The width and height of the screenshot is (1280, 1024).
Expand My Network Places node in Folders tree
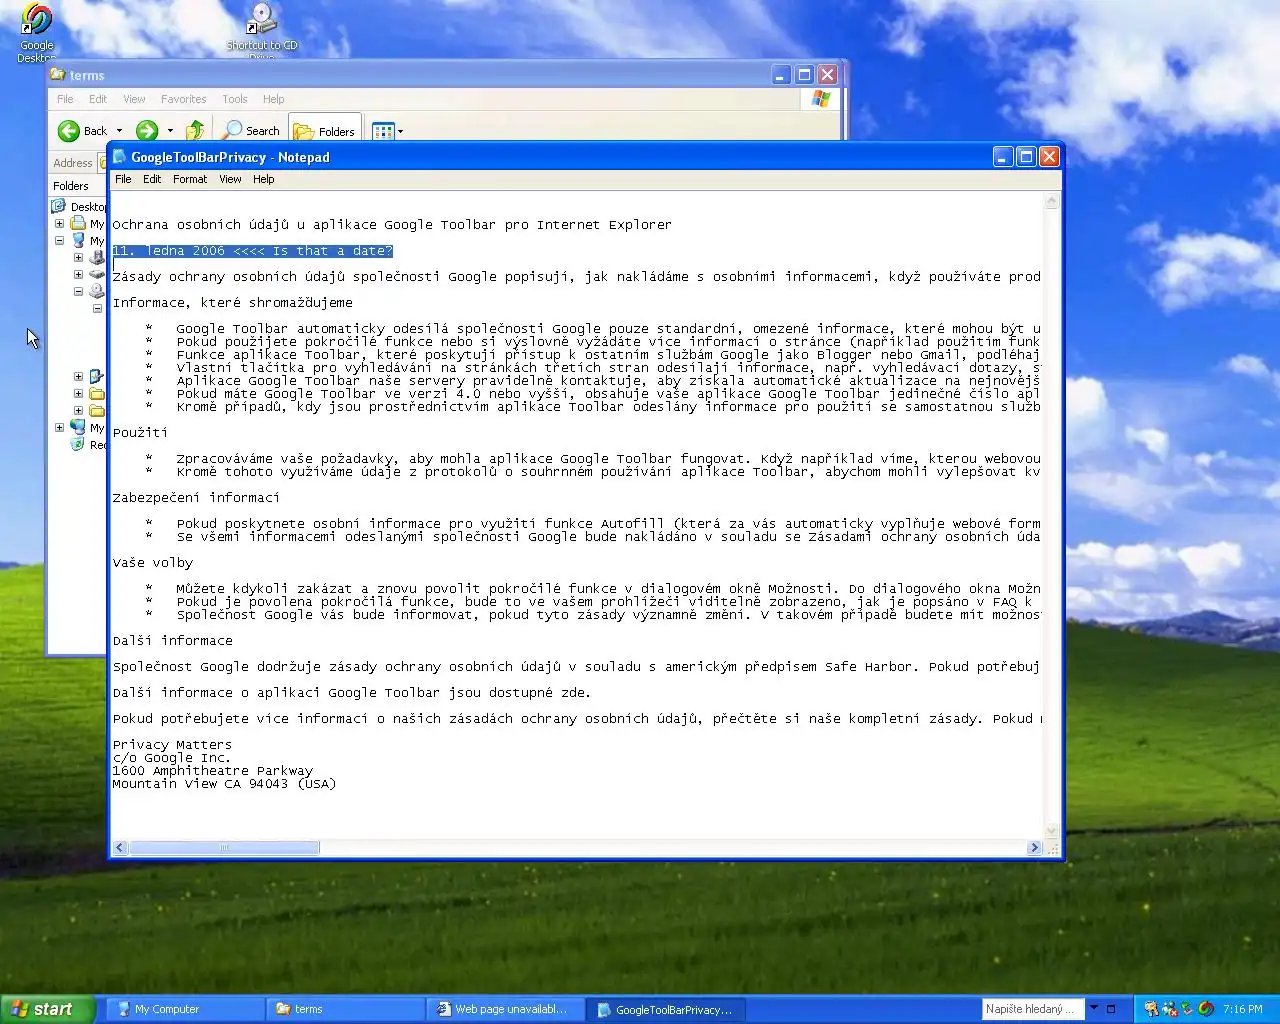[x=60, y=427]
